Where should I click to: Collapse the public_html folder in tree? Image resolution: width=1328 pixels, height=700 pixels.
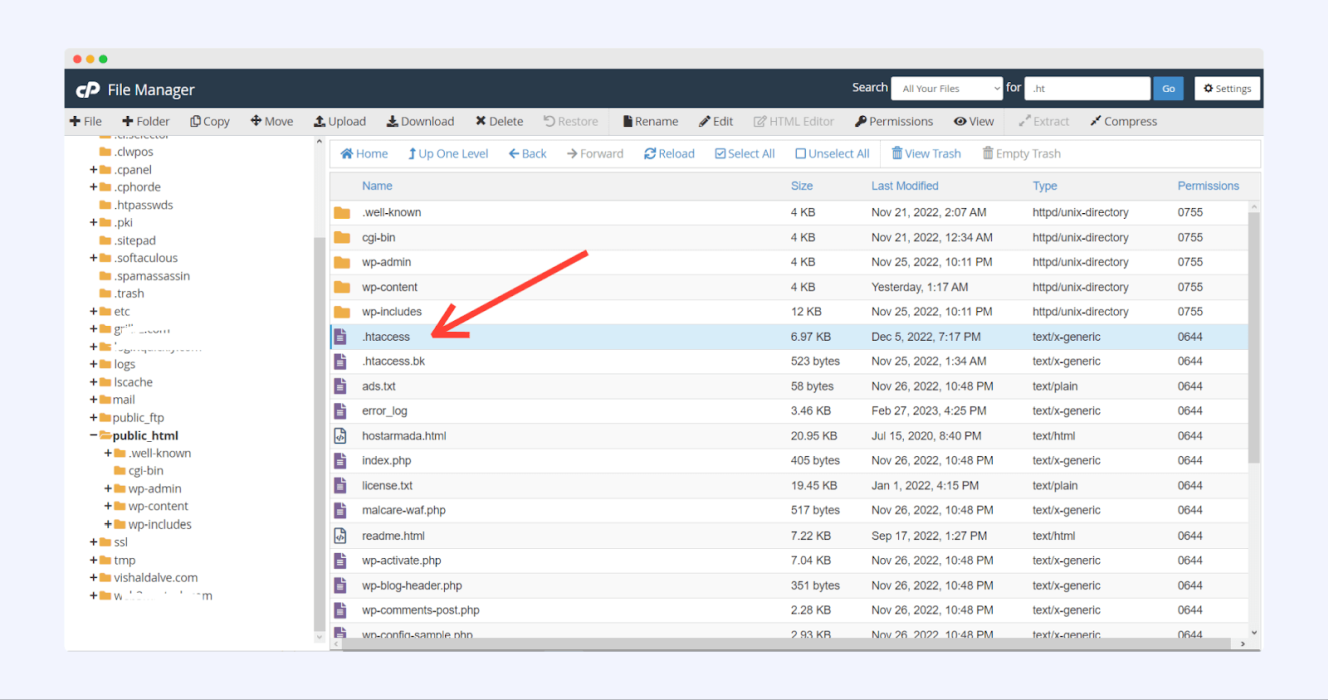(94, 436)
